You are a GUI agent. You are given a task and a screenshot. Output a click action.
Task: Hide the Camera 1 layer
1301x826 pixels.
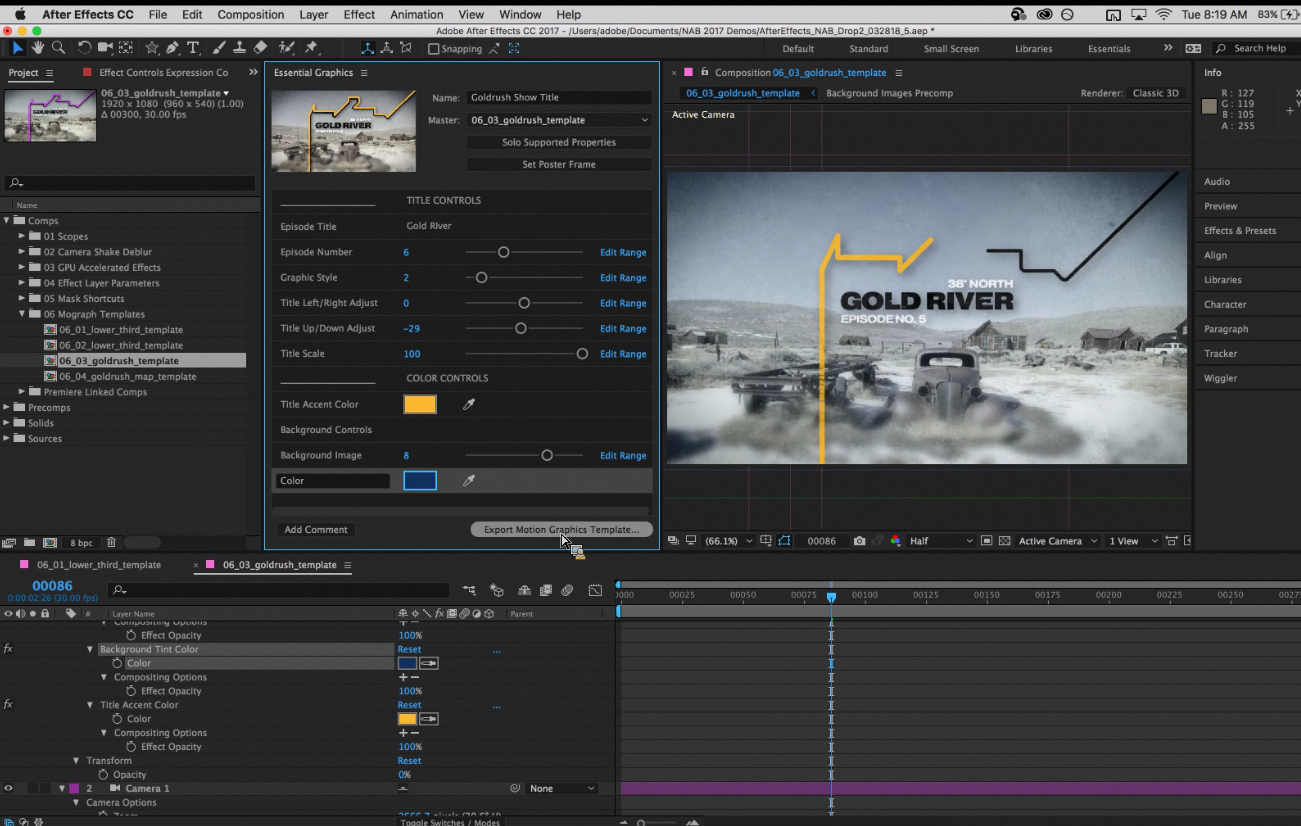pyautogui.click(x=9, y=789)
